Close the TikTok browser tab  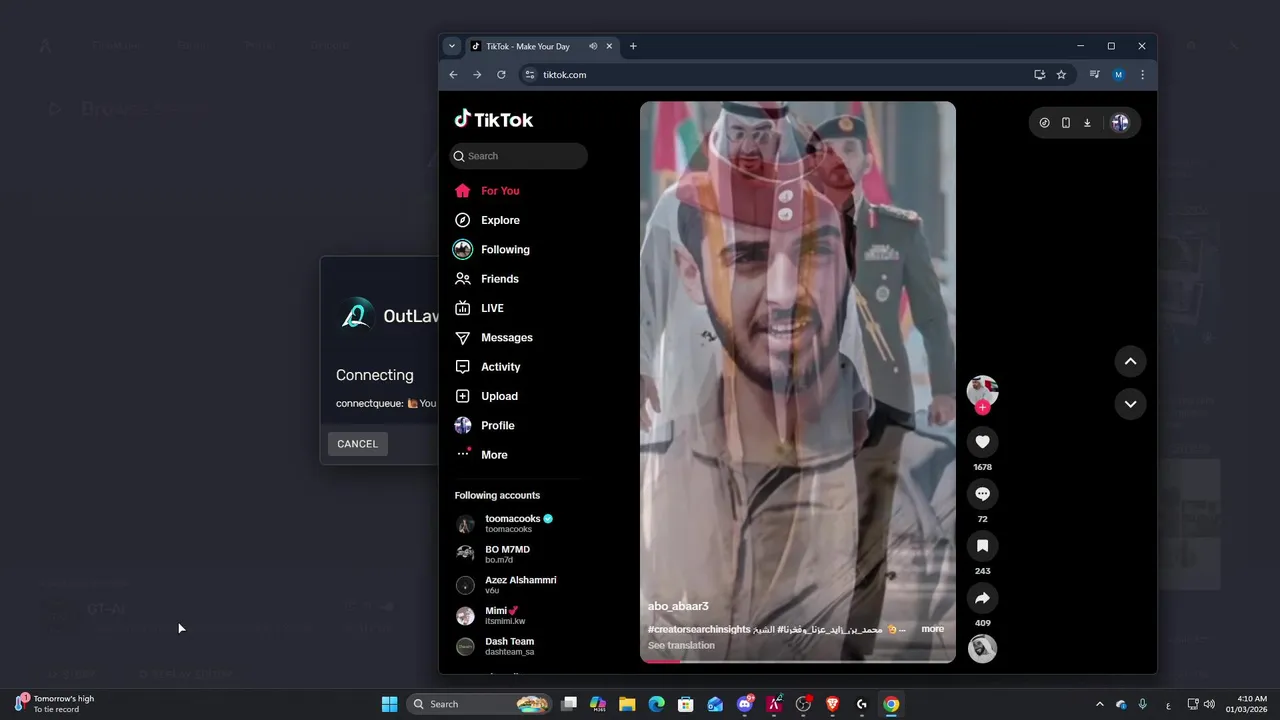point(609,46)
